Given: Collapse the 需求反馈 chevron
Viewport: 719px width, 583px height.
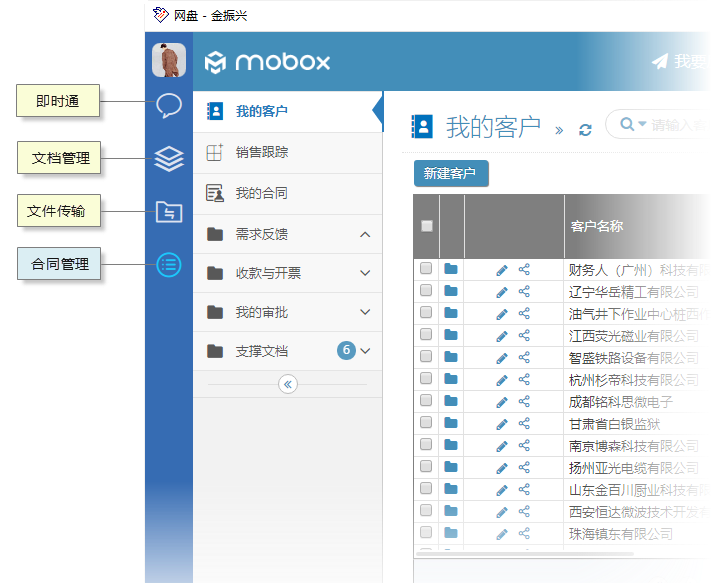Looking at the screenshot, I should (x=365, y=234).
